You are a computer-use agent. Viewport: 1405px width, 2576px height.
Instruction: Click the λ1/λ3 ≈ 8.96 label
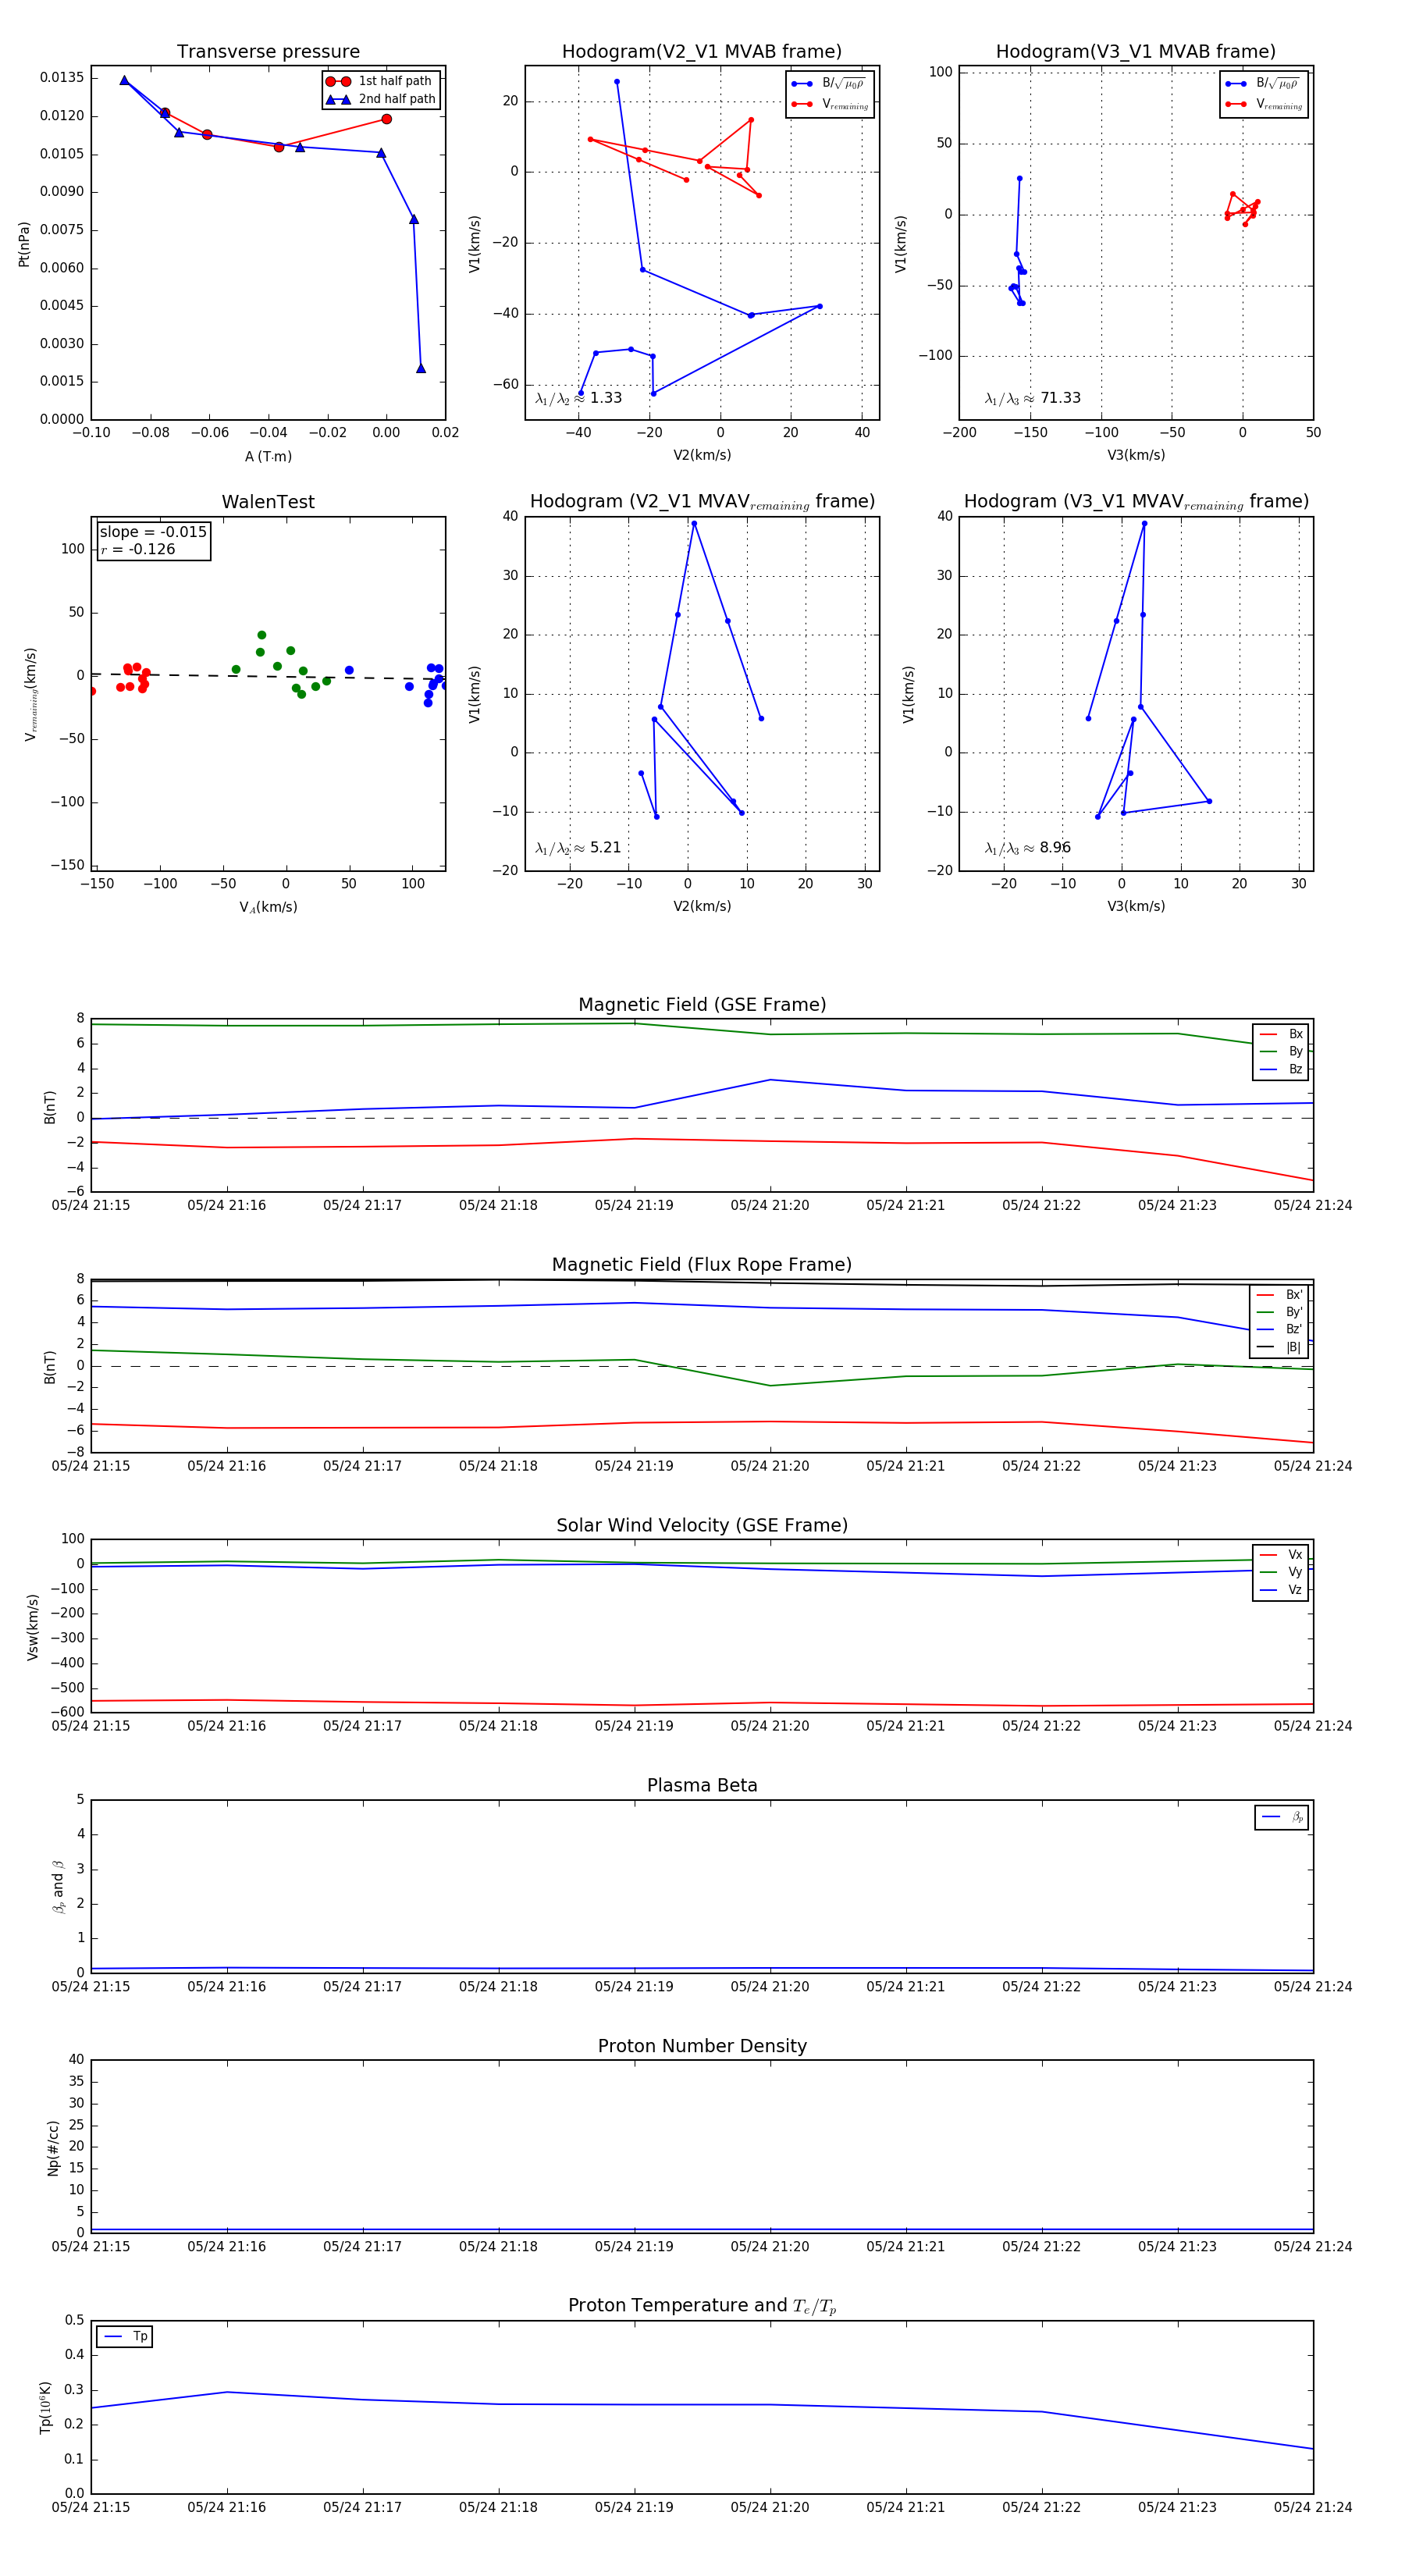pyautogui.click(x=1027, y=848)
